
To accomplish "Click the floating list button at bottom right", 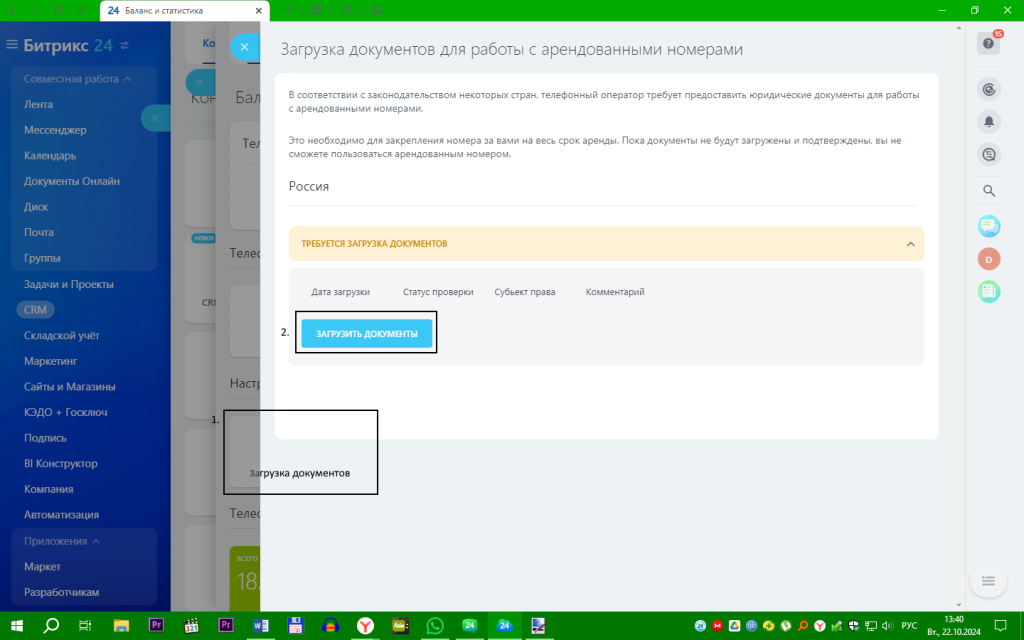I will click(x=988, y=581).
